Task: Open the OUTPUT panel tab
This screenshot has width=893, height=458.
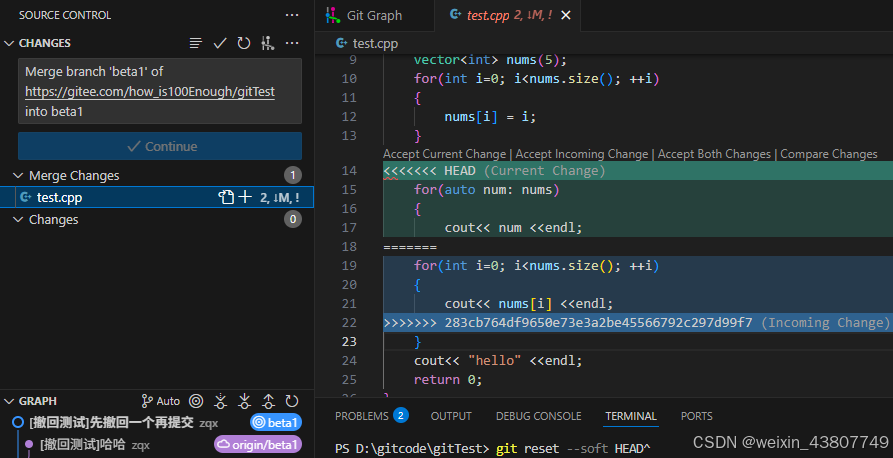Action: tap(451, 416)
